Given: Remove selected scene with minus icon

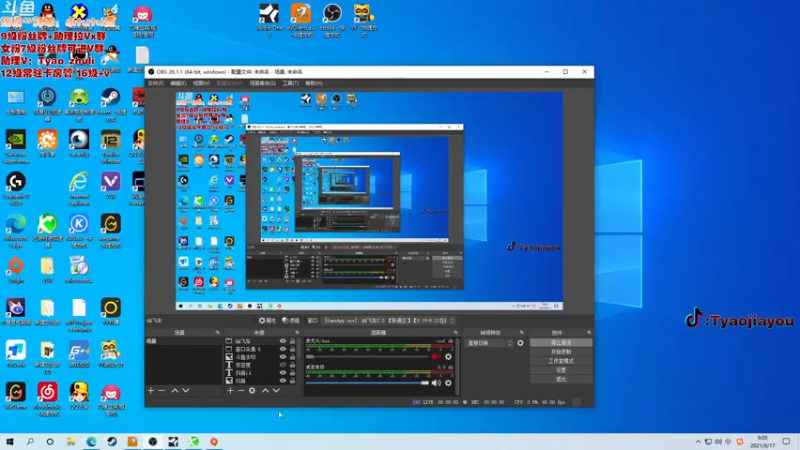Looking at the screenshot, I should coord(162,390).
